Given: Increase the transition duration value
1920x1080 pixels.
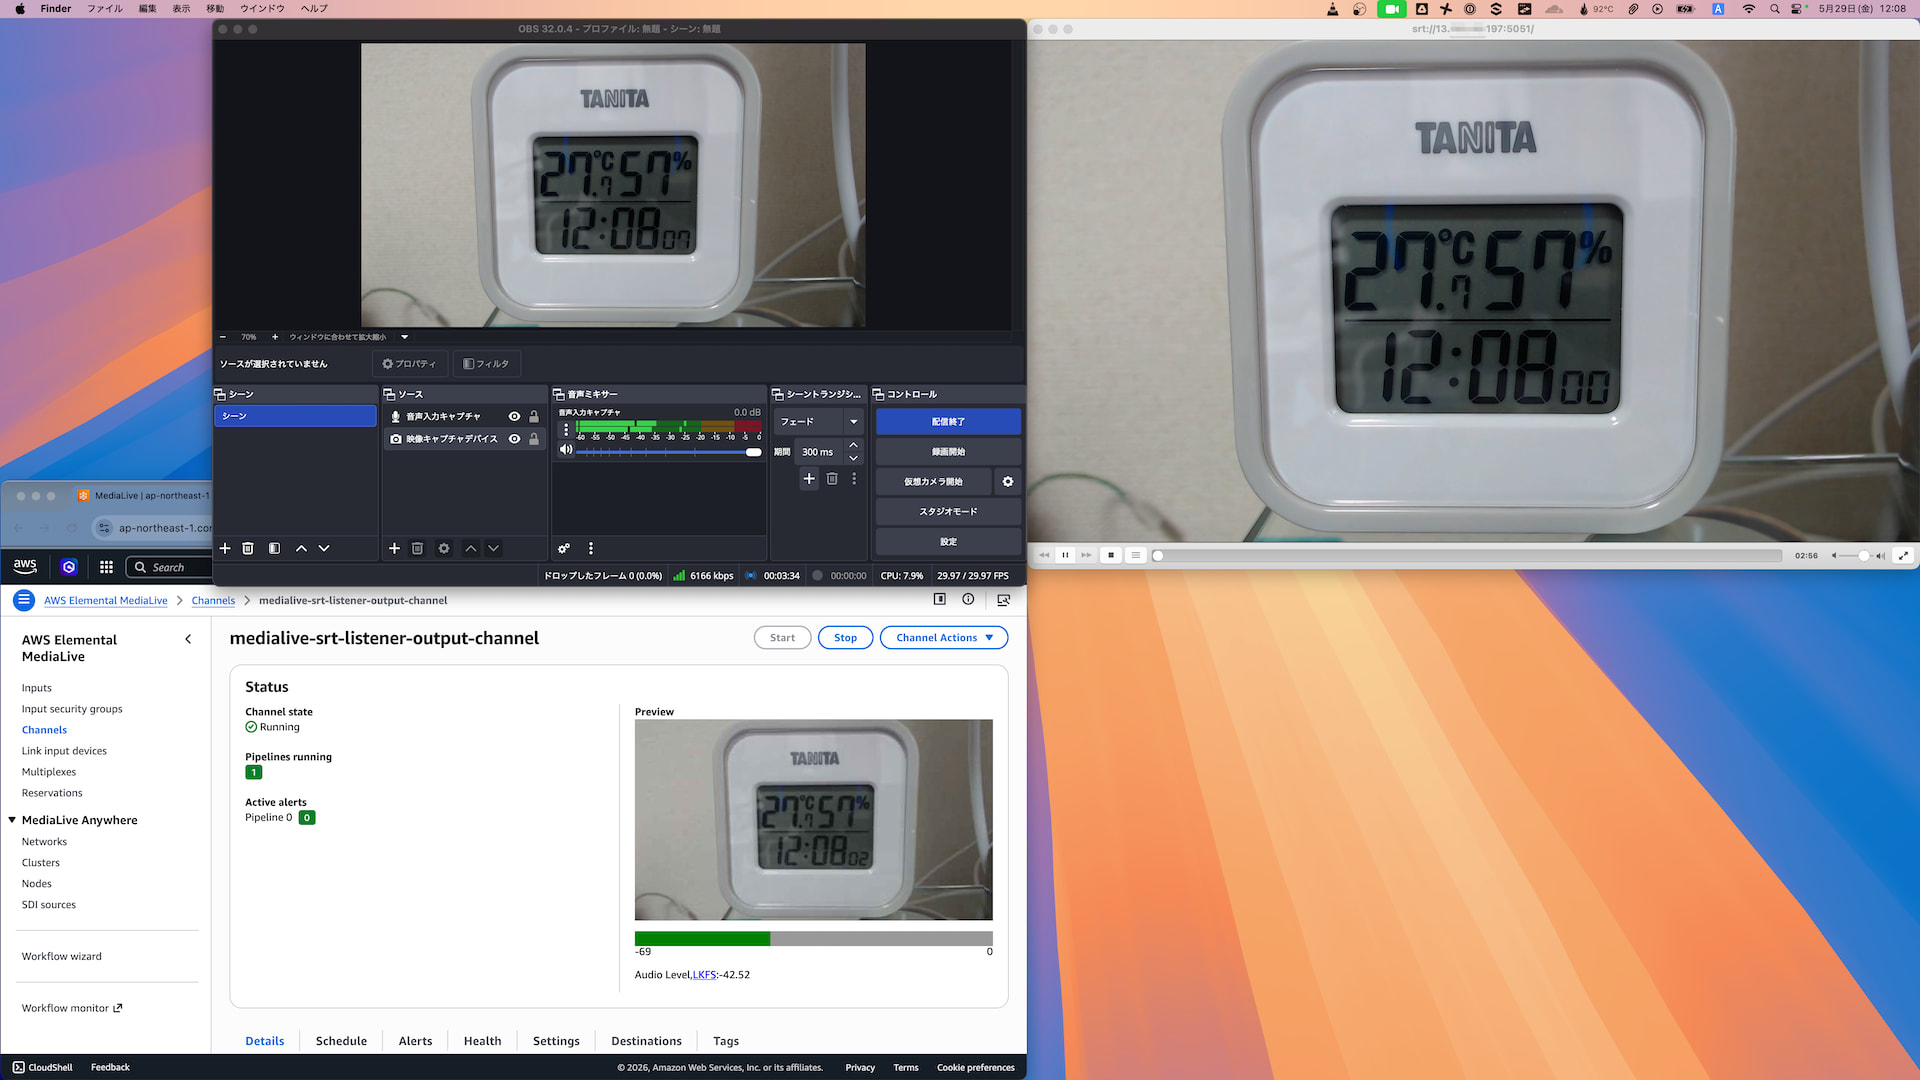Looking at the screenshot, I should pos(854,445).
